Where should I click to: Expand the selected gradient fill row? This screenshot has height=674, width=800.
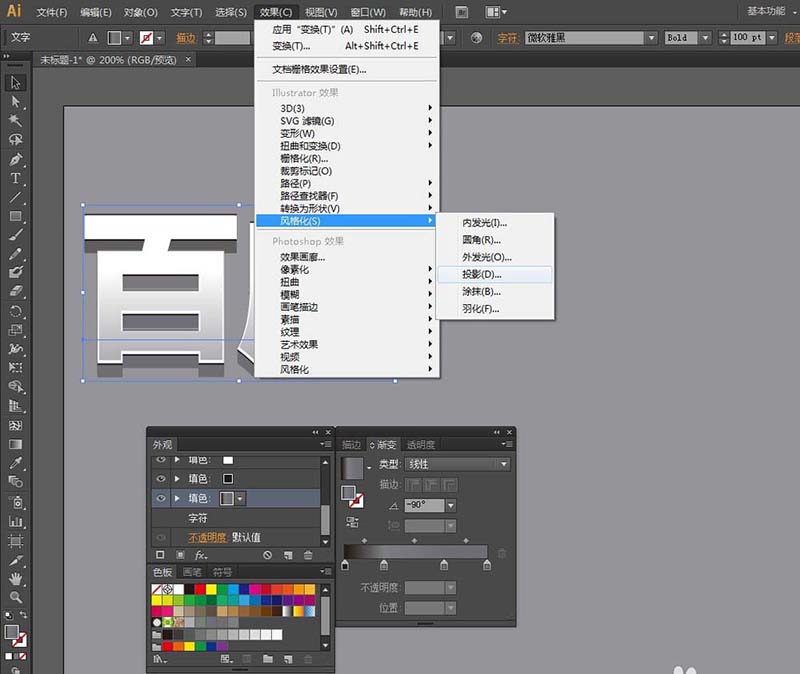click(x=177, y=498)
